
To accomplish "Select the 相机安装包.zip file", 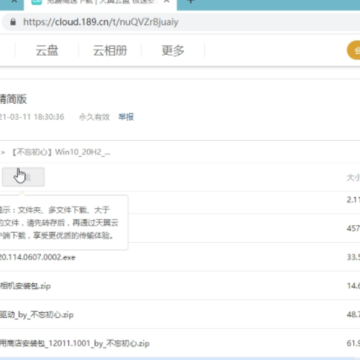I will 25,286.
